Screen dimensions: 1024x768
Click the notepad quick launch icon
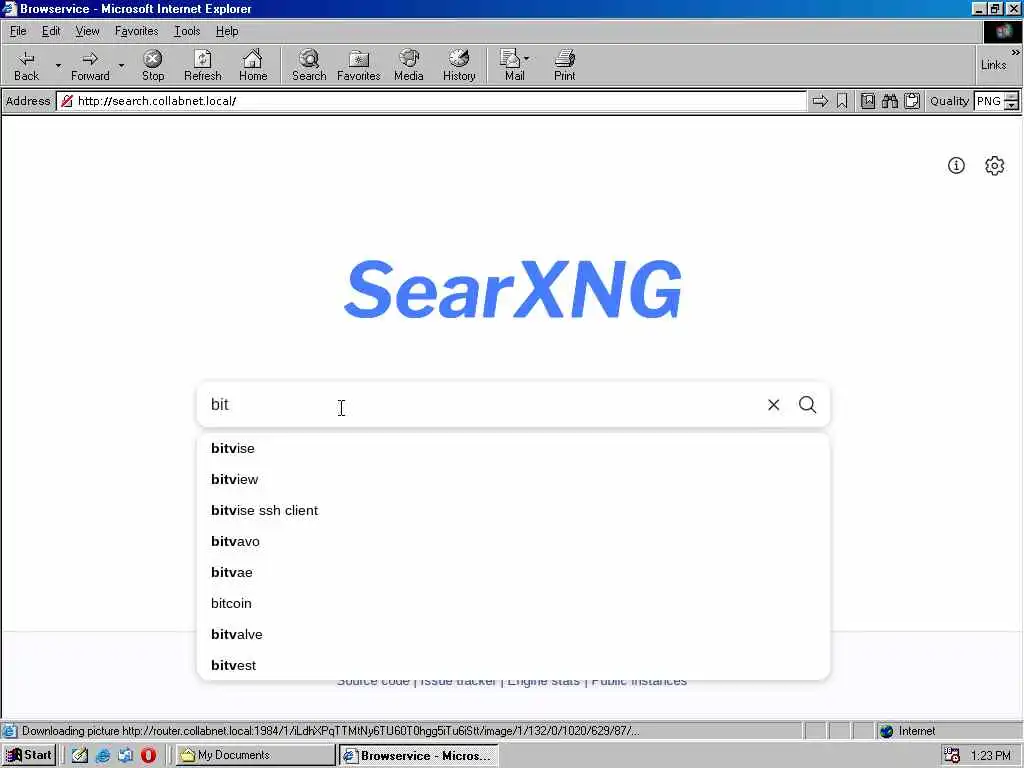tap(80, 755)
